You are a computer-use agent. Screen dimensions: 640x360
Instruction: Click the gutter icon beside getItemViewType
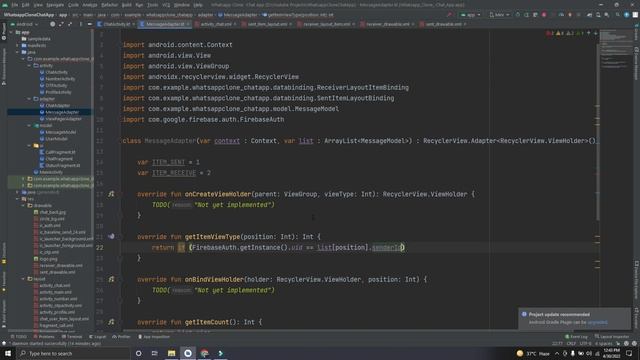(111, 236)
